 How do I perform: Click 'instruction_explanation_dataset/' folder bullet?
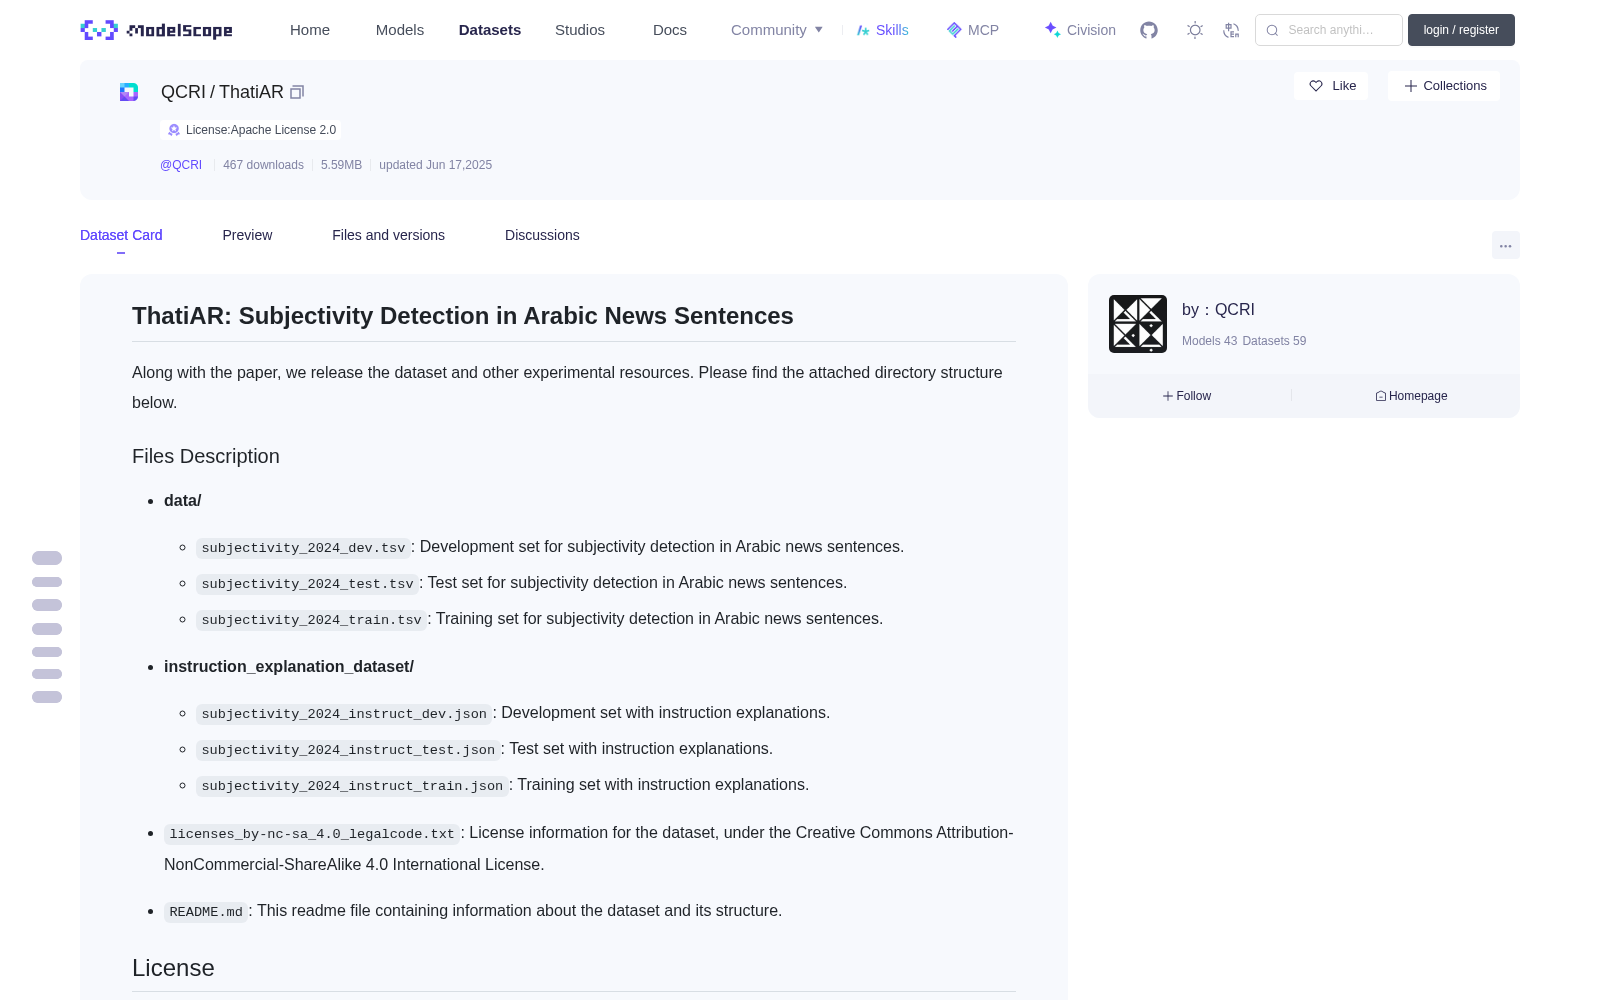click(289, 667)
